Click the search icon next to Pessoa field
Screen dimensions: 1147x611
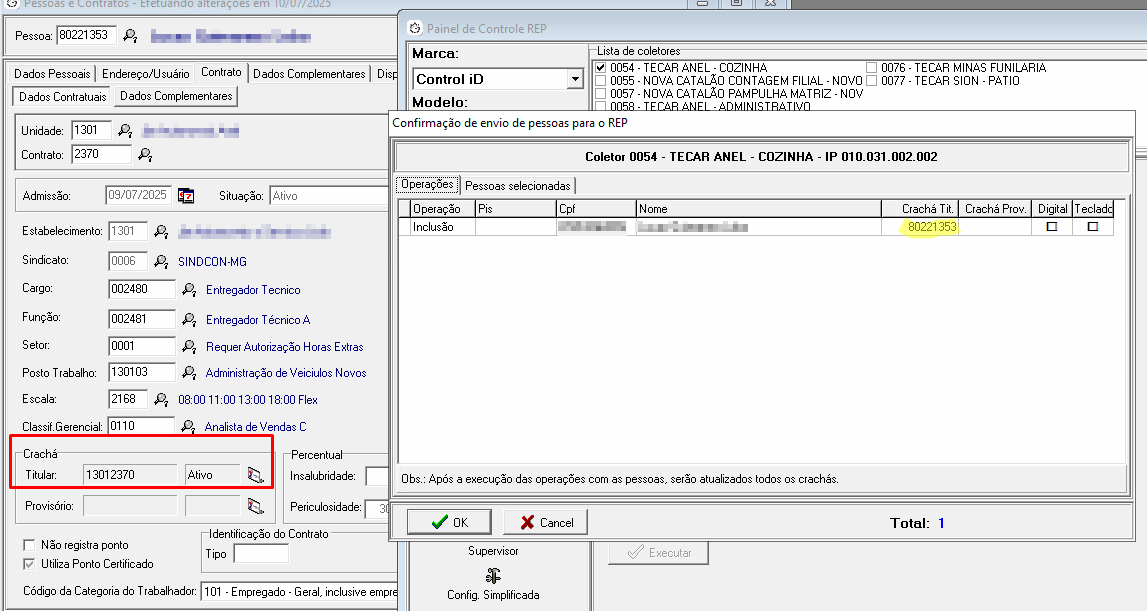click(x=130, y=36)
